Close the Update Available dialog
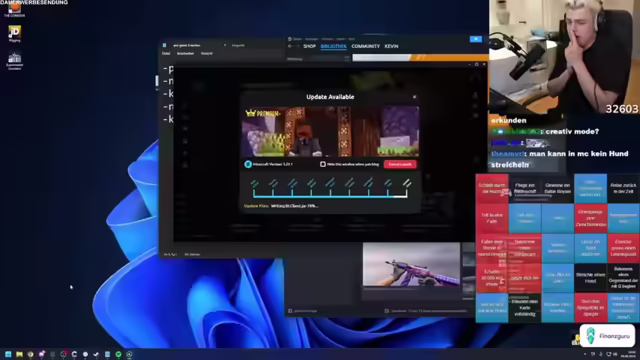The height and width of the screenshot is (360, 640). (x=414, y=97)
